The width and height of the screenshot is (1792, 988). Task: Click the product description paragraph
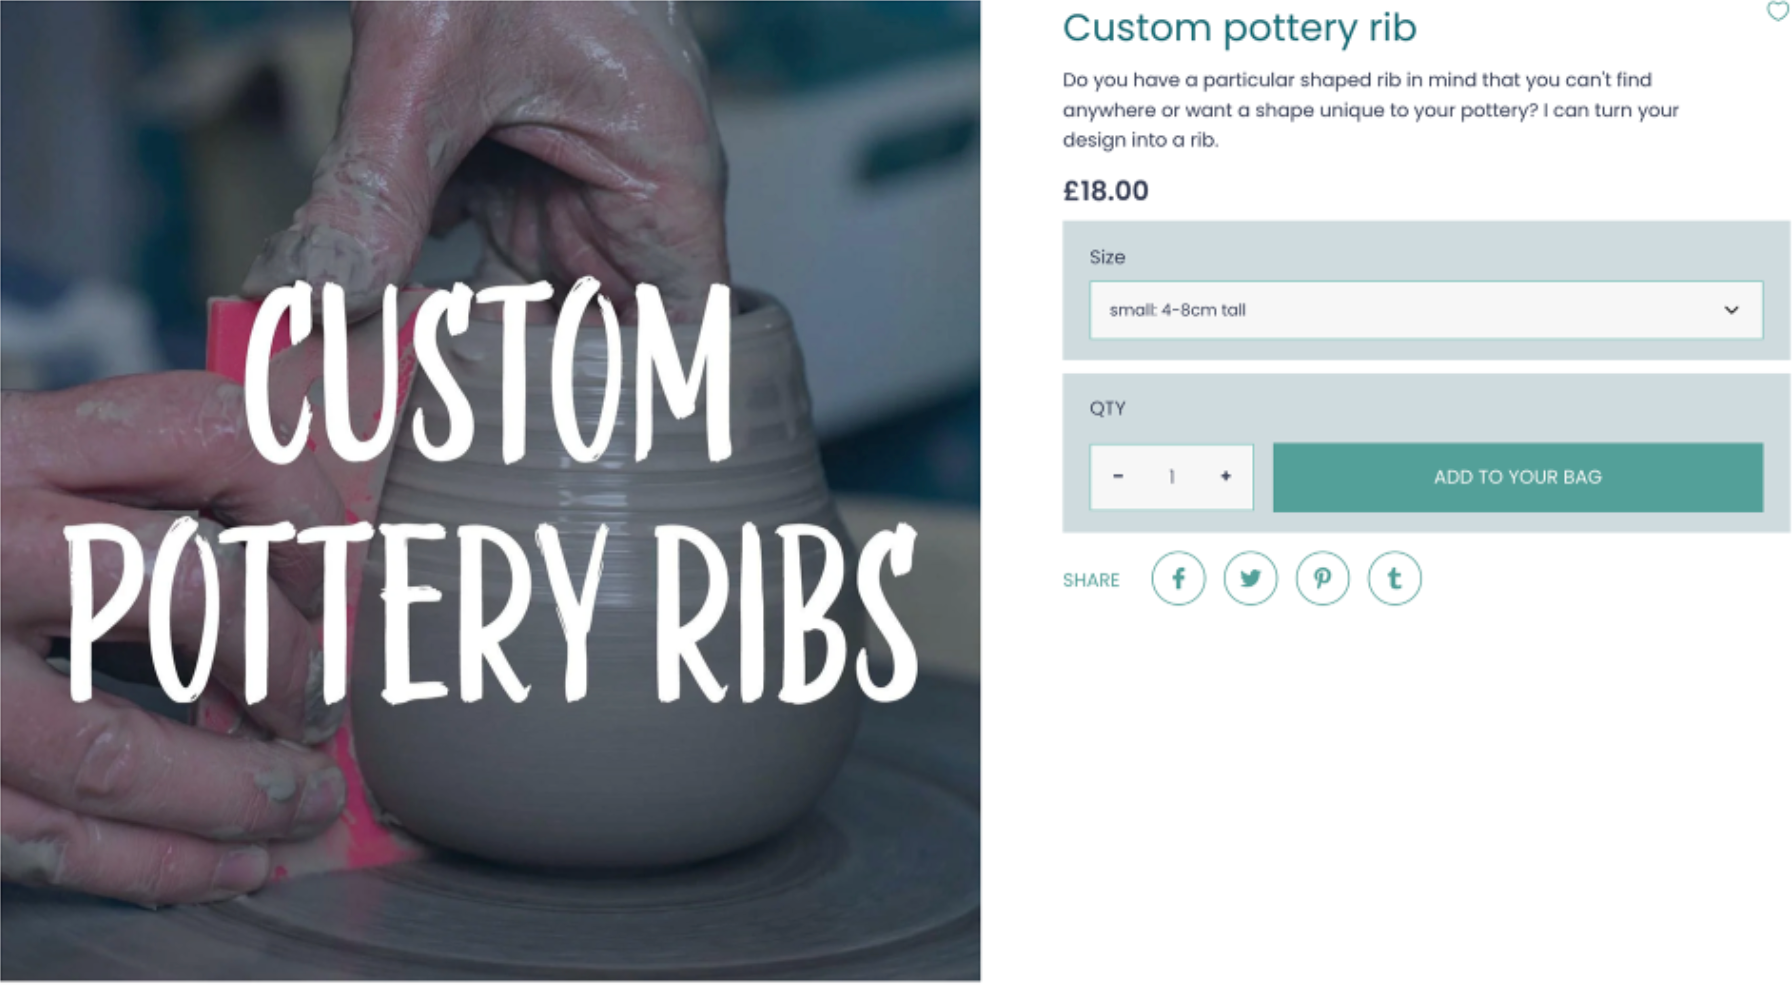[x=1370, y=110]
